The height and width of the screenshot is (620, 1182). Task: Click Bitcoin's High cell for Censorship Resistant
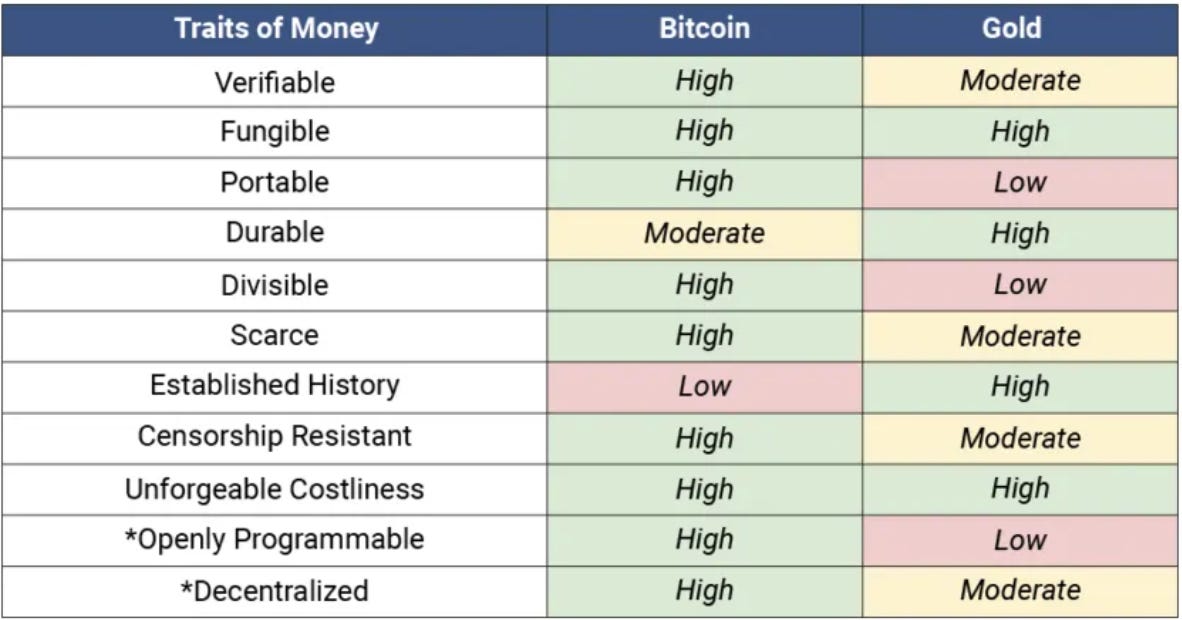(705, 438)
